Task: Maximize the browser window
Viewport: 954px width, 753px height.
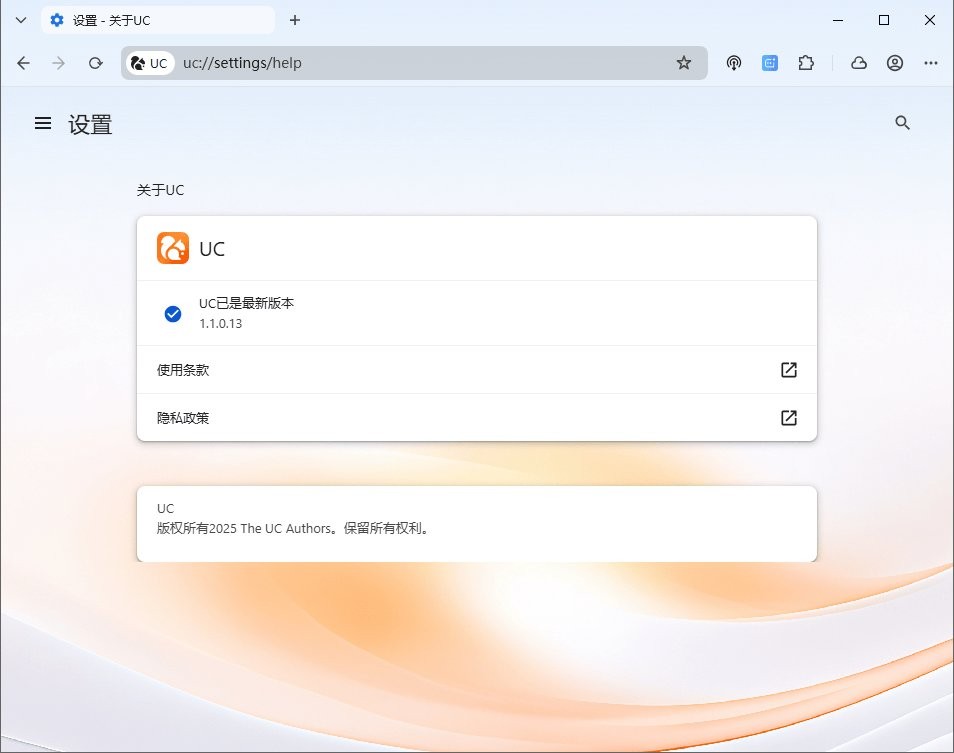Action: coord(884,20)
